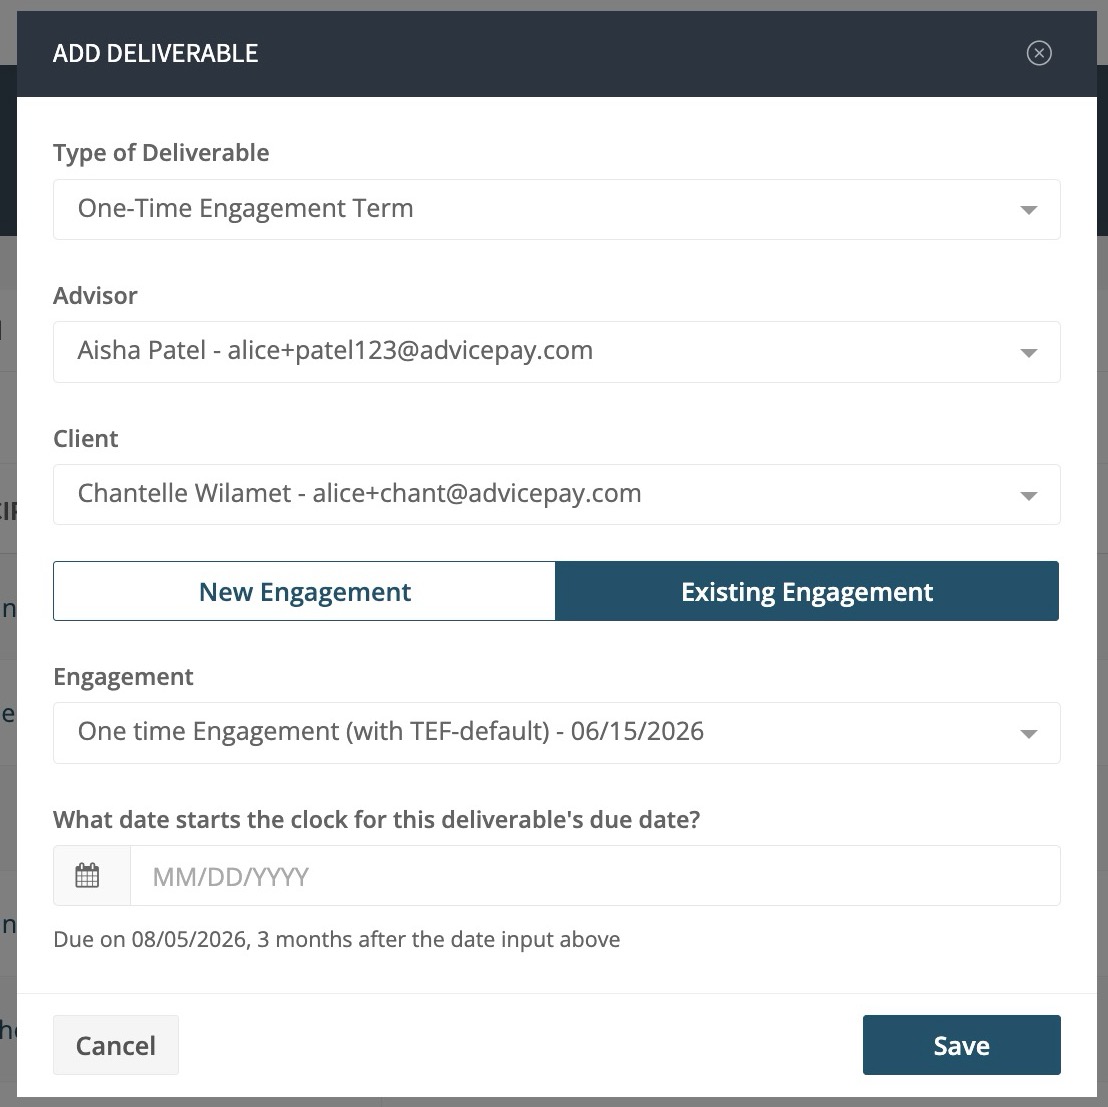Open One-Time Engagement Term selection
Viewport: 1108px width, 1107px height.
coord(557,209)
